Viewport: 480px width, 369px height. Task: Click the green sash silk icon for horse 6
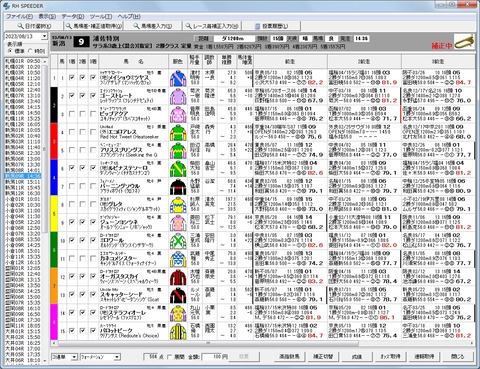[x=178, y=168]
